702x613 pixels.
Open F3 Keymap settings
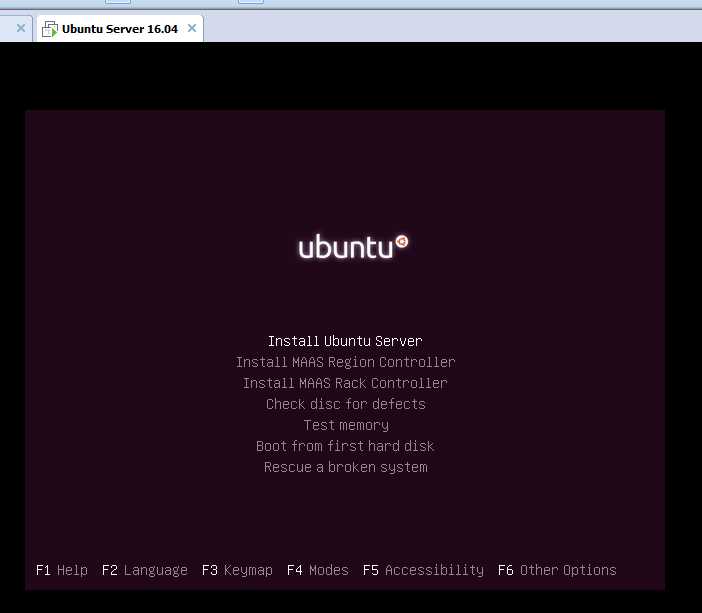pyautogui.click(x=237, y=570)
